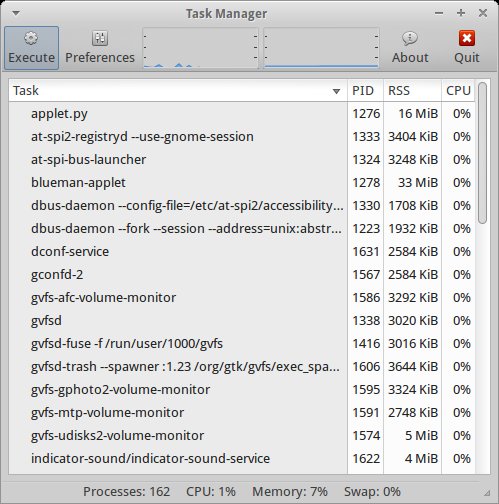Select the dbus-daemon --config-file process row
Screen dimensions: 499x504
coord(242,206)
